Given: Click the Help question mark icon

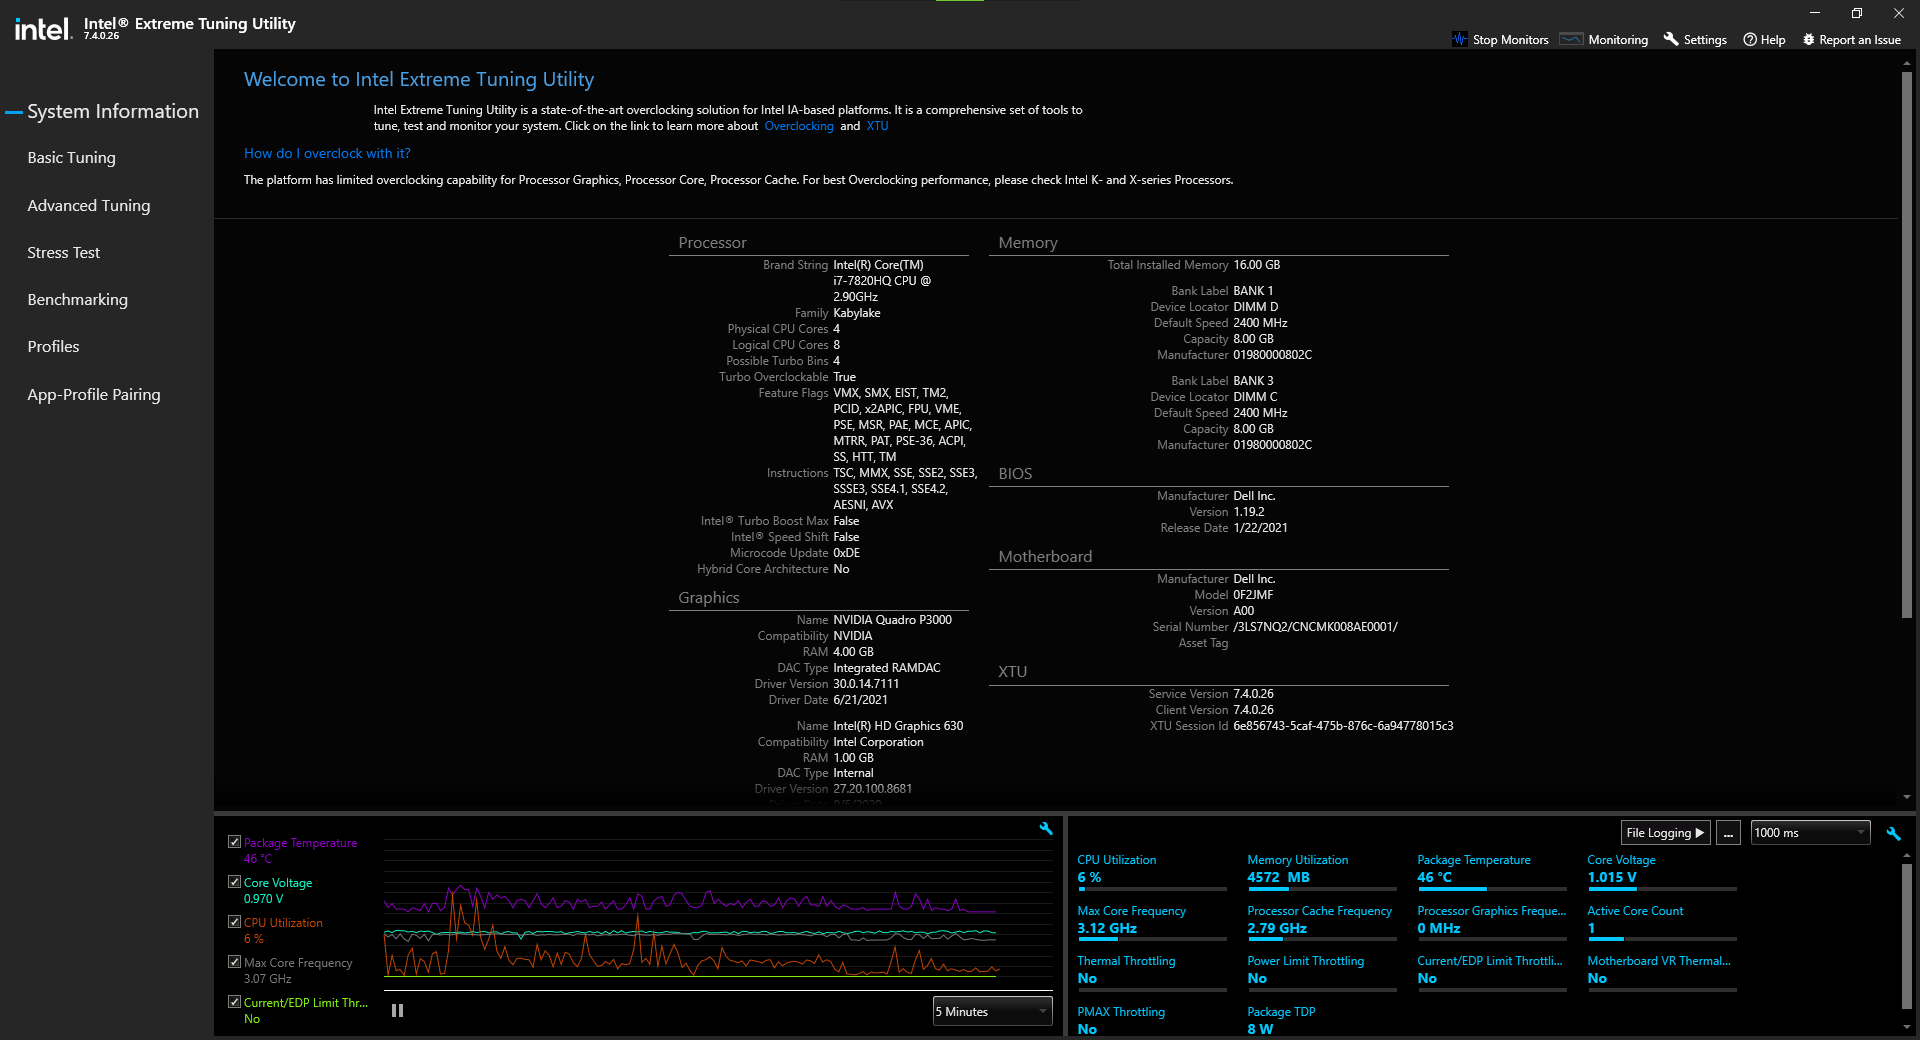Looking at the screenshot, I should [1750, 40].
